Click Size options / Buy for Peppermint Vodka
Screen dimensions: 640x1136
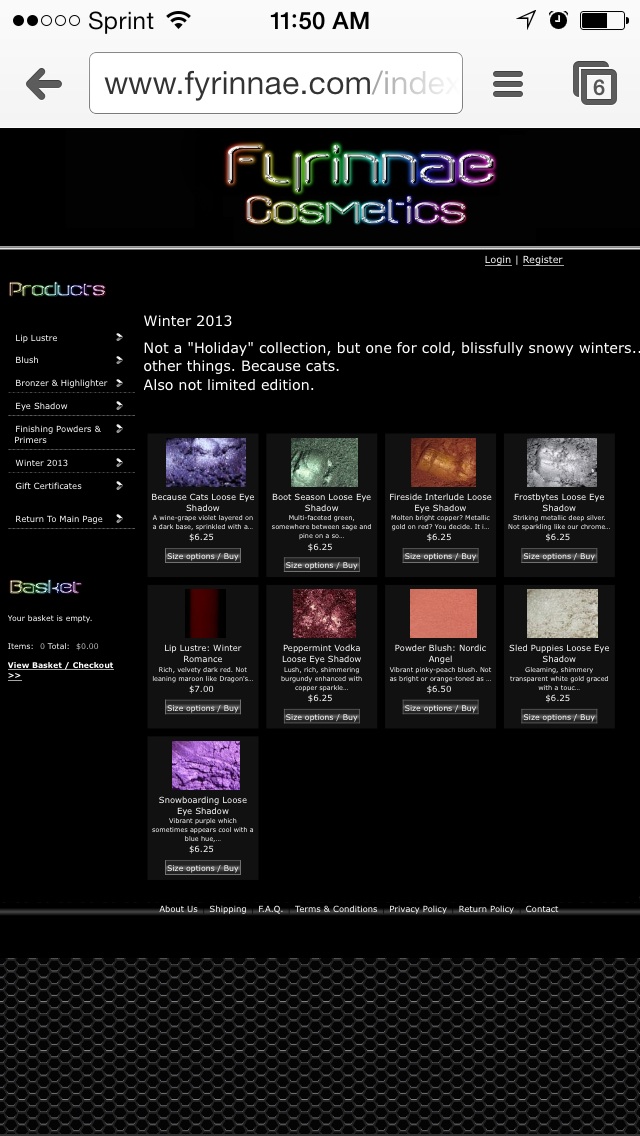322,717
